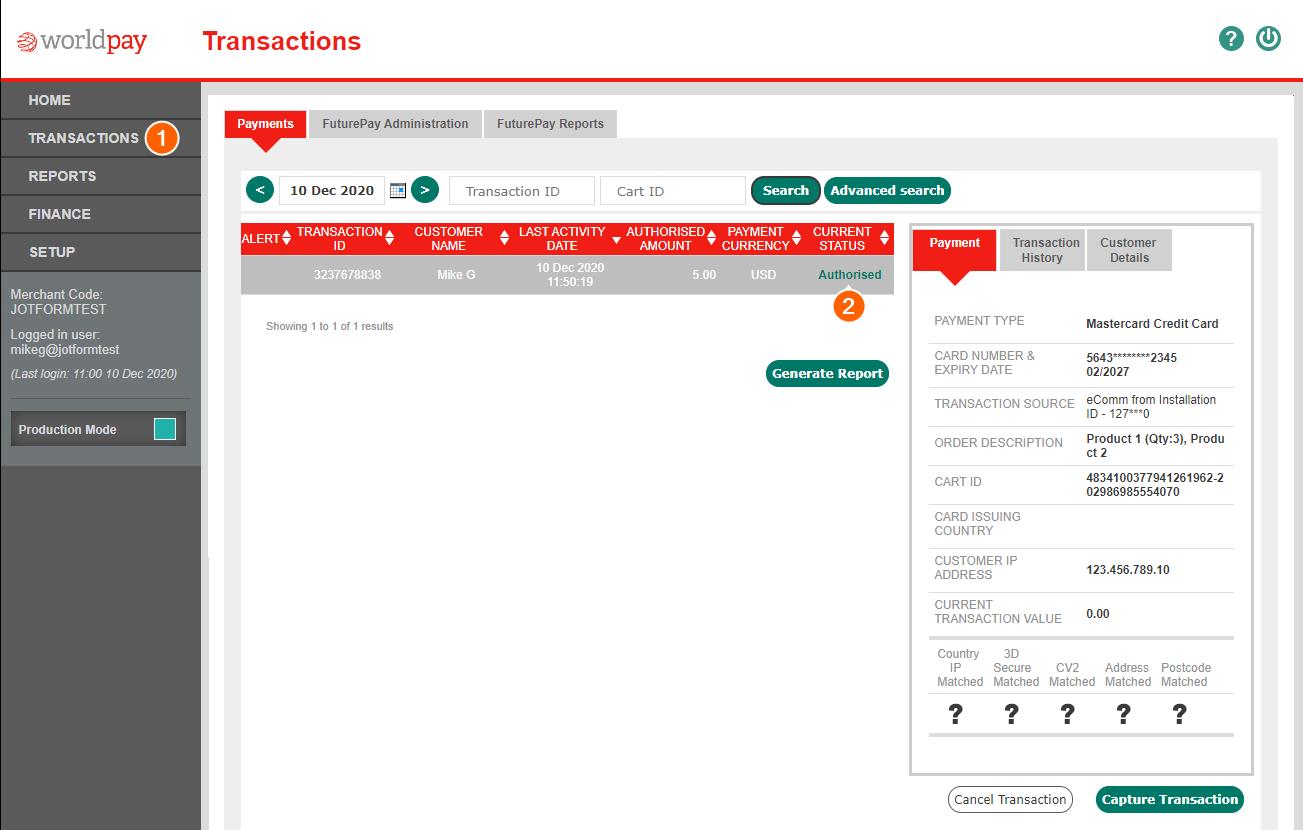Focus the Cart ID search field
The image size is (1303, 830).
(x=673, y=190)
